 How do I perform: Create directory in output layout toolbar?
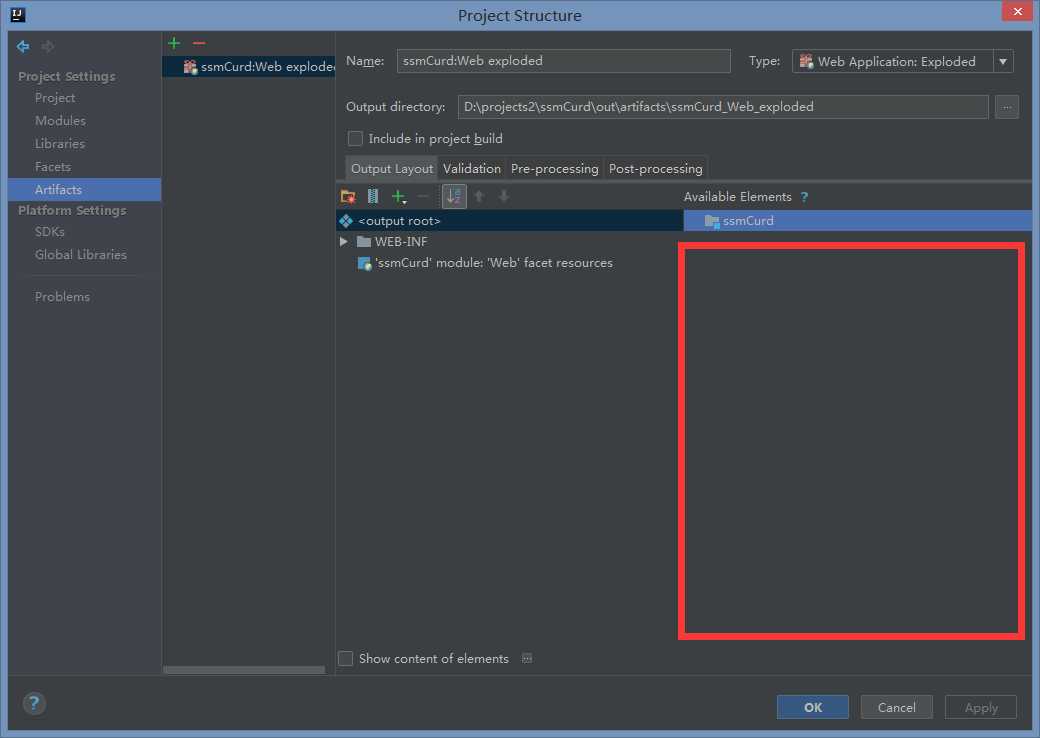348,196
